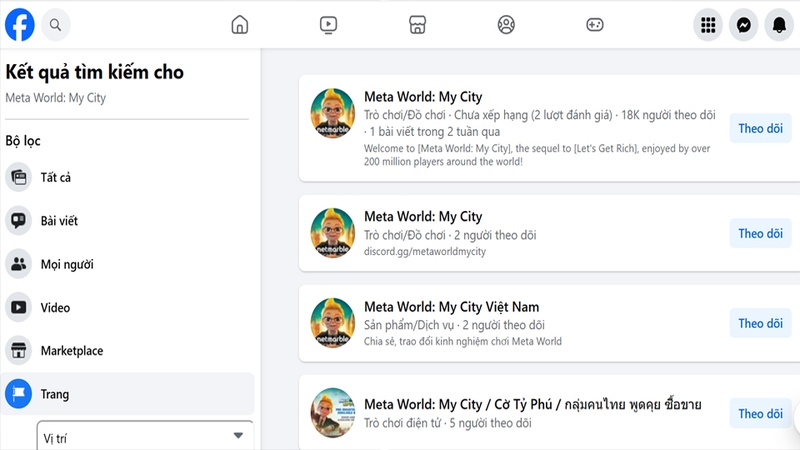The image size is (800, 450).
Task: Open the Groups icon in top bar
Action: click(x=506, y=24)
